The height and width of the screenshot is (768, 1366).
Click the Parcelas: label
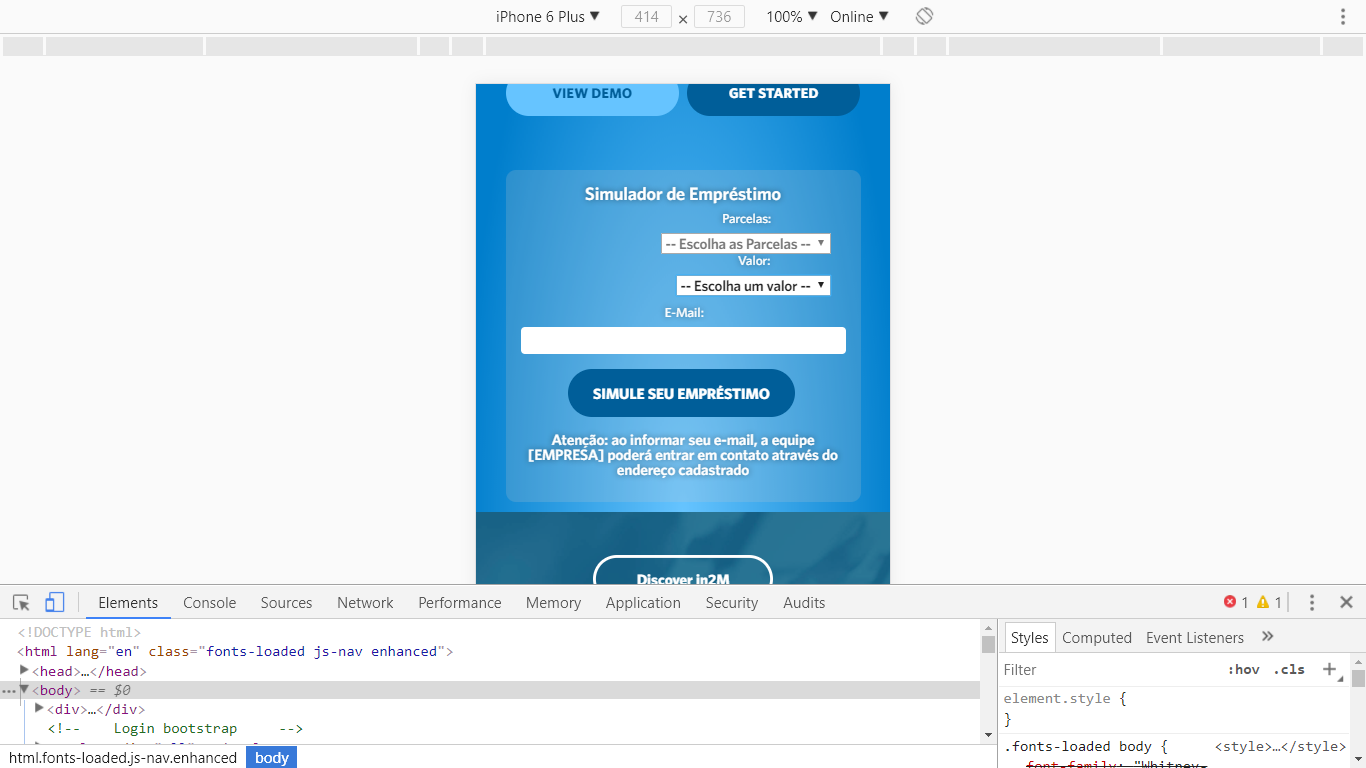746,219
